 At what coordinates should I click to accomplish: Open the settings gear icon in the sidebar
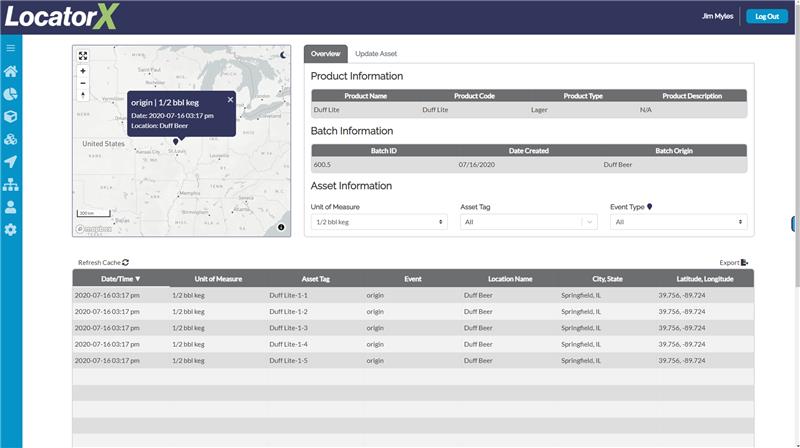tap(11, 230)
